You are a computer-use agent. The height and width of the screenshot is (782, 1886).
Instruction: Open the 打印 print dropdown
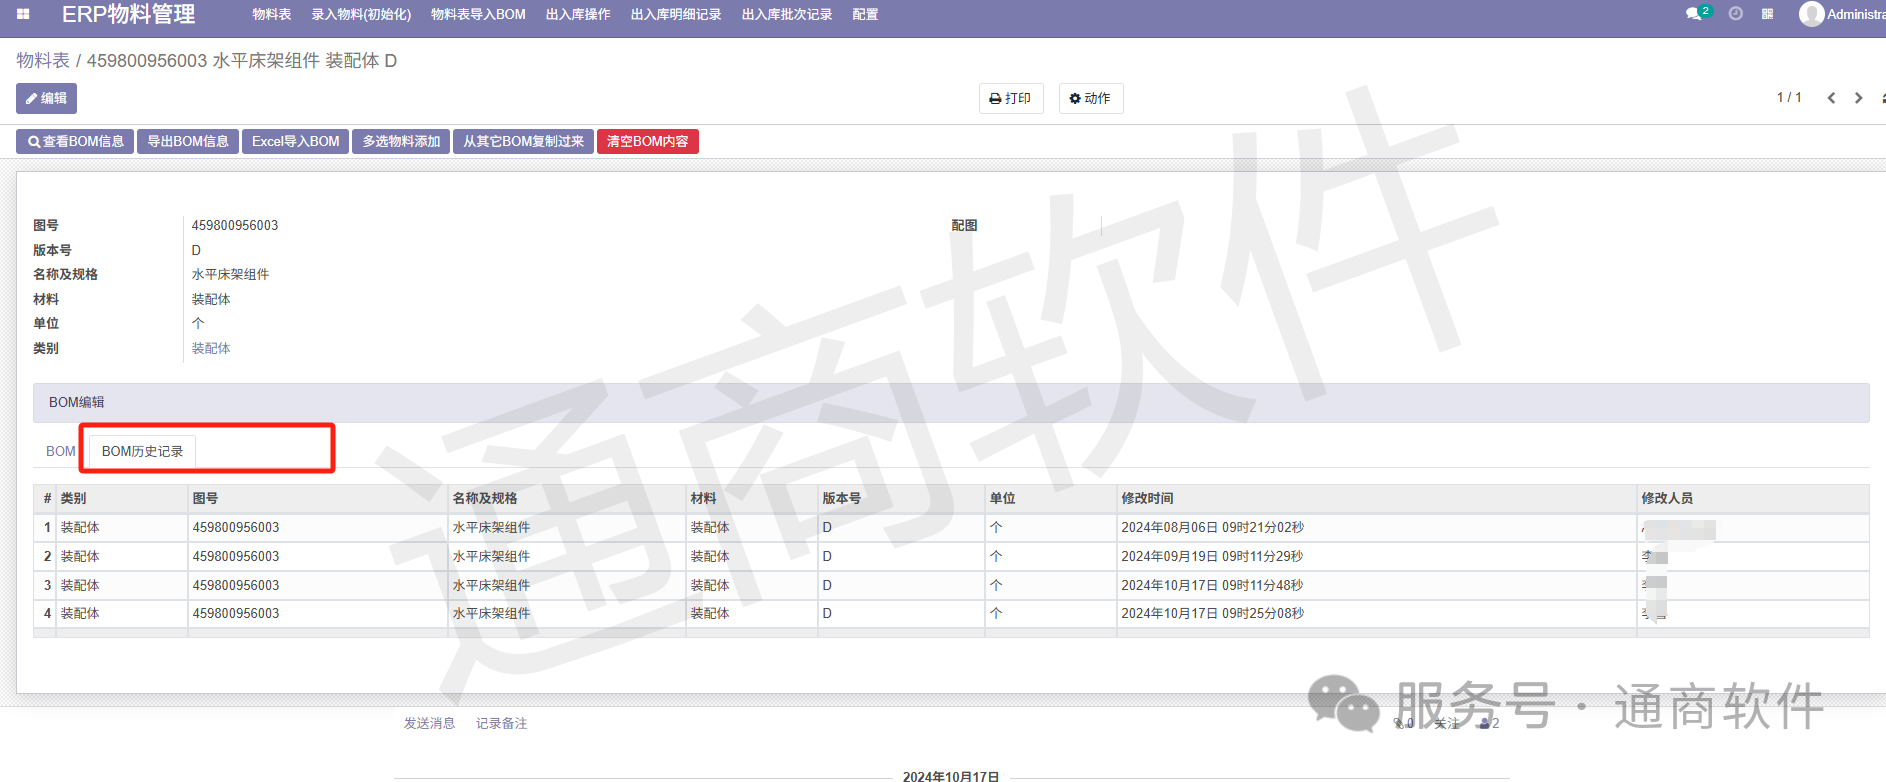(x=1010, y=98)
